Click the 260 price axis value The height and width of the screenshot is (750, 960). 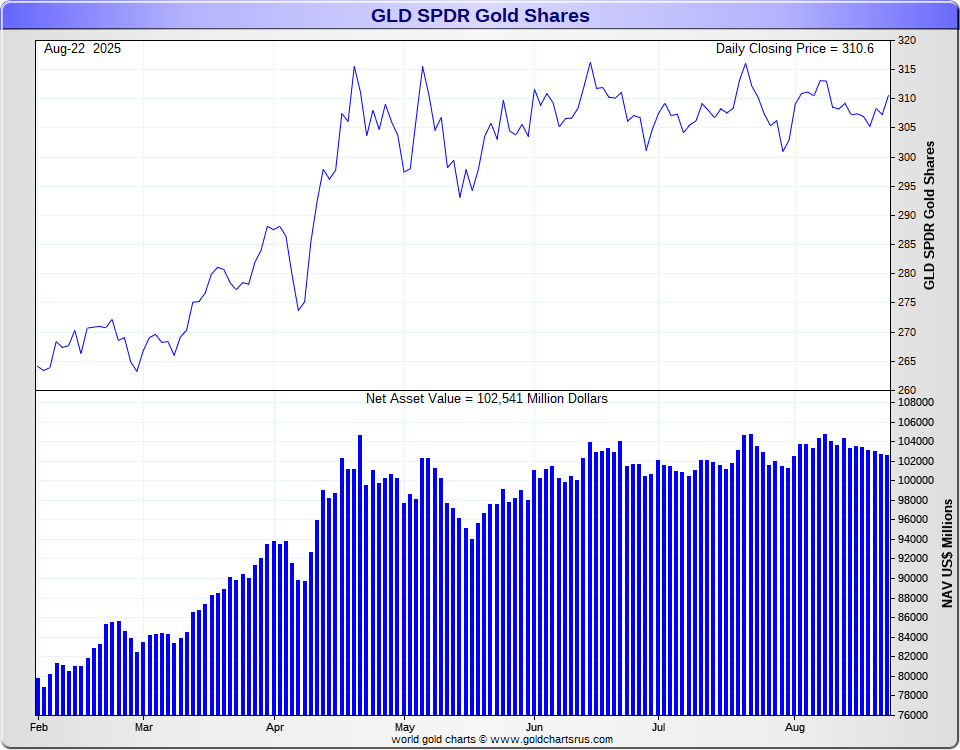coord(907,390)
